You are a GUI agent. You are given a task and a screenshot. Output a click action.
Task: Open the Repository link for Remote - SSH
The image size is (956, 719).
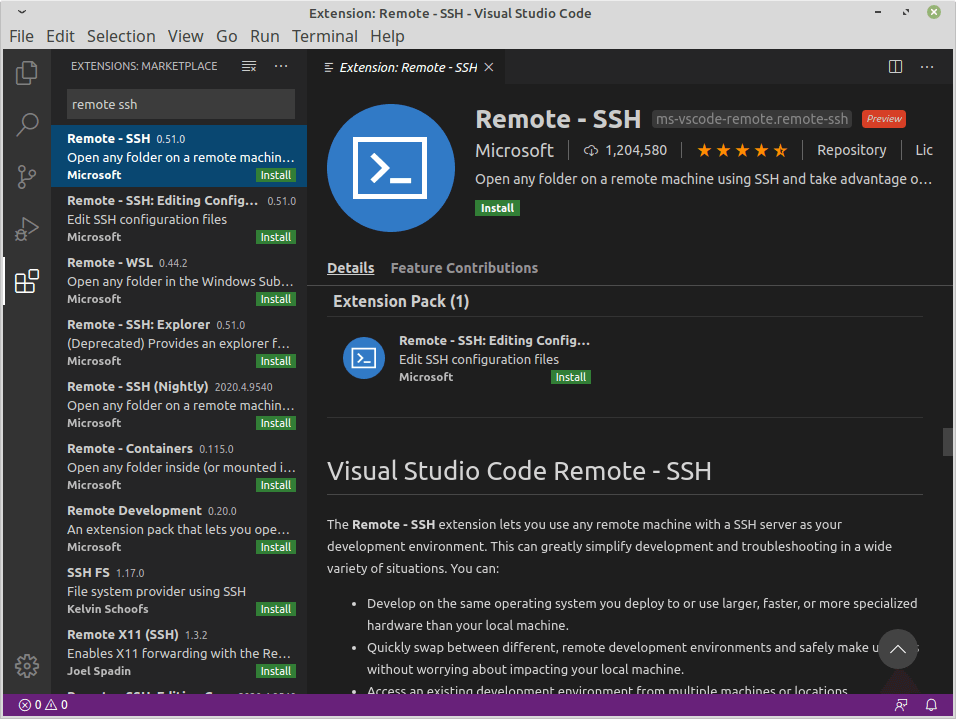[851, 150]
